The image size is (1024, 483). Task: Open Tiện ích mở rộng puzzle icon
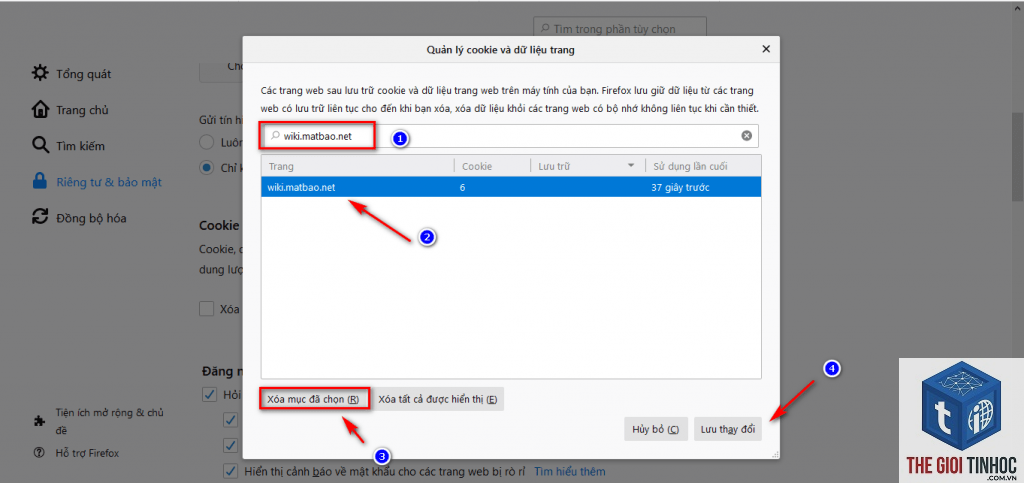point(39,421)
